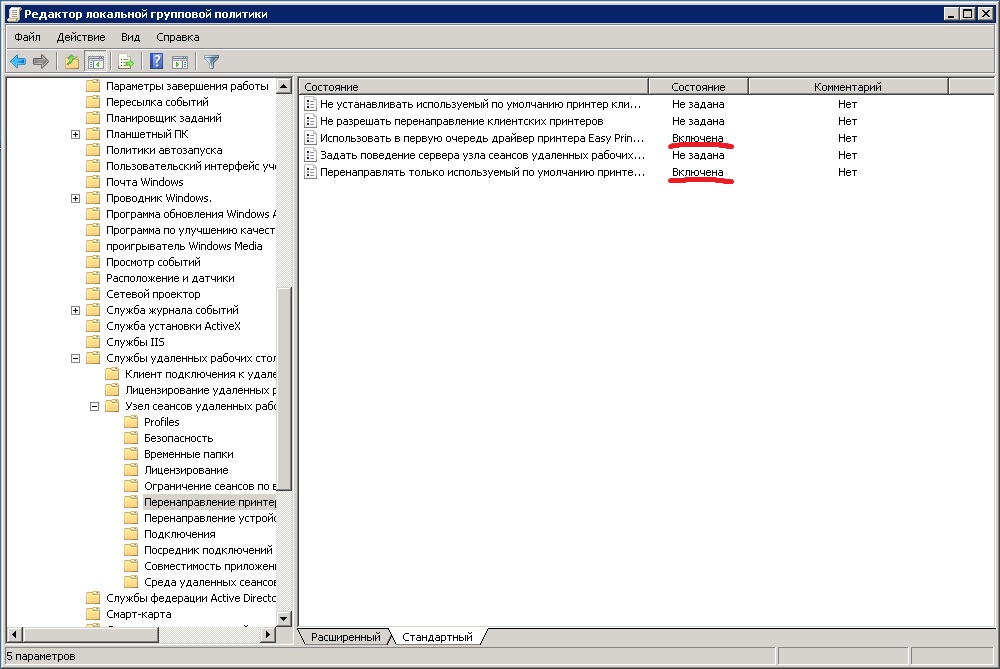Select policy 'Перенаправлять только используемый по умолчанию принтер'
The height and width of the screenshot is (669, 1000).
click(x=482, y=172)
